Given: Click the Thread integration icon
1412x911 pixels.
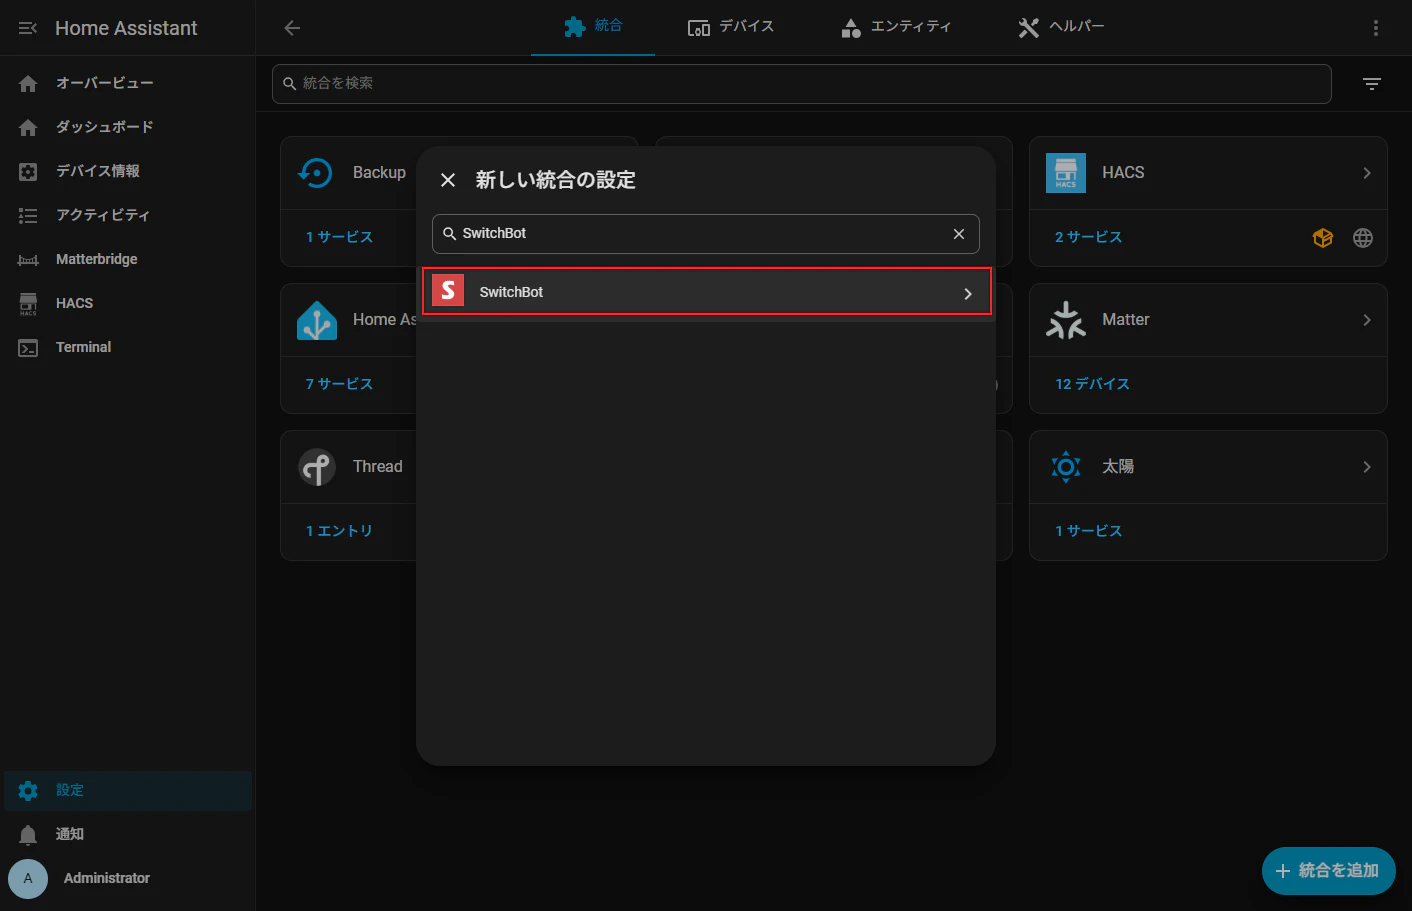Looking at the screenshot, I should (317, 467).
